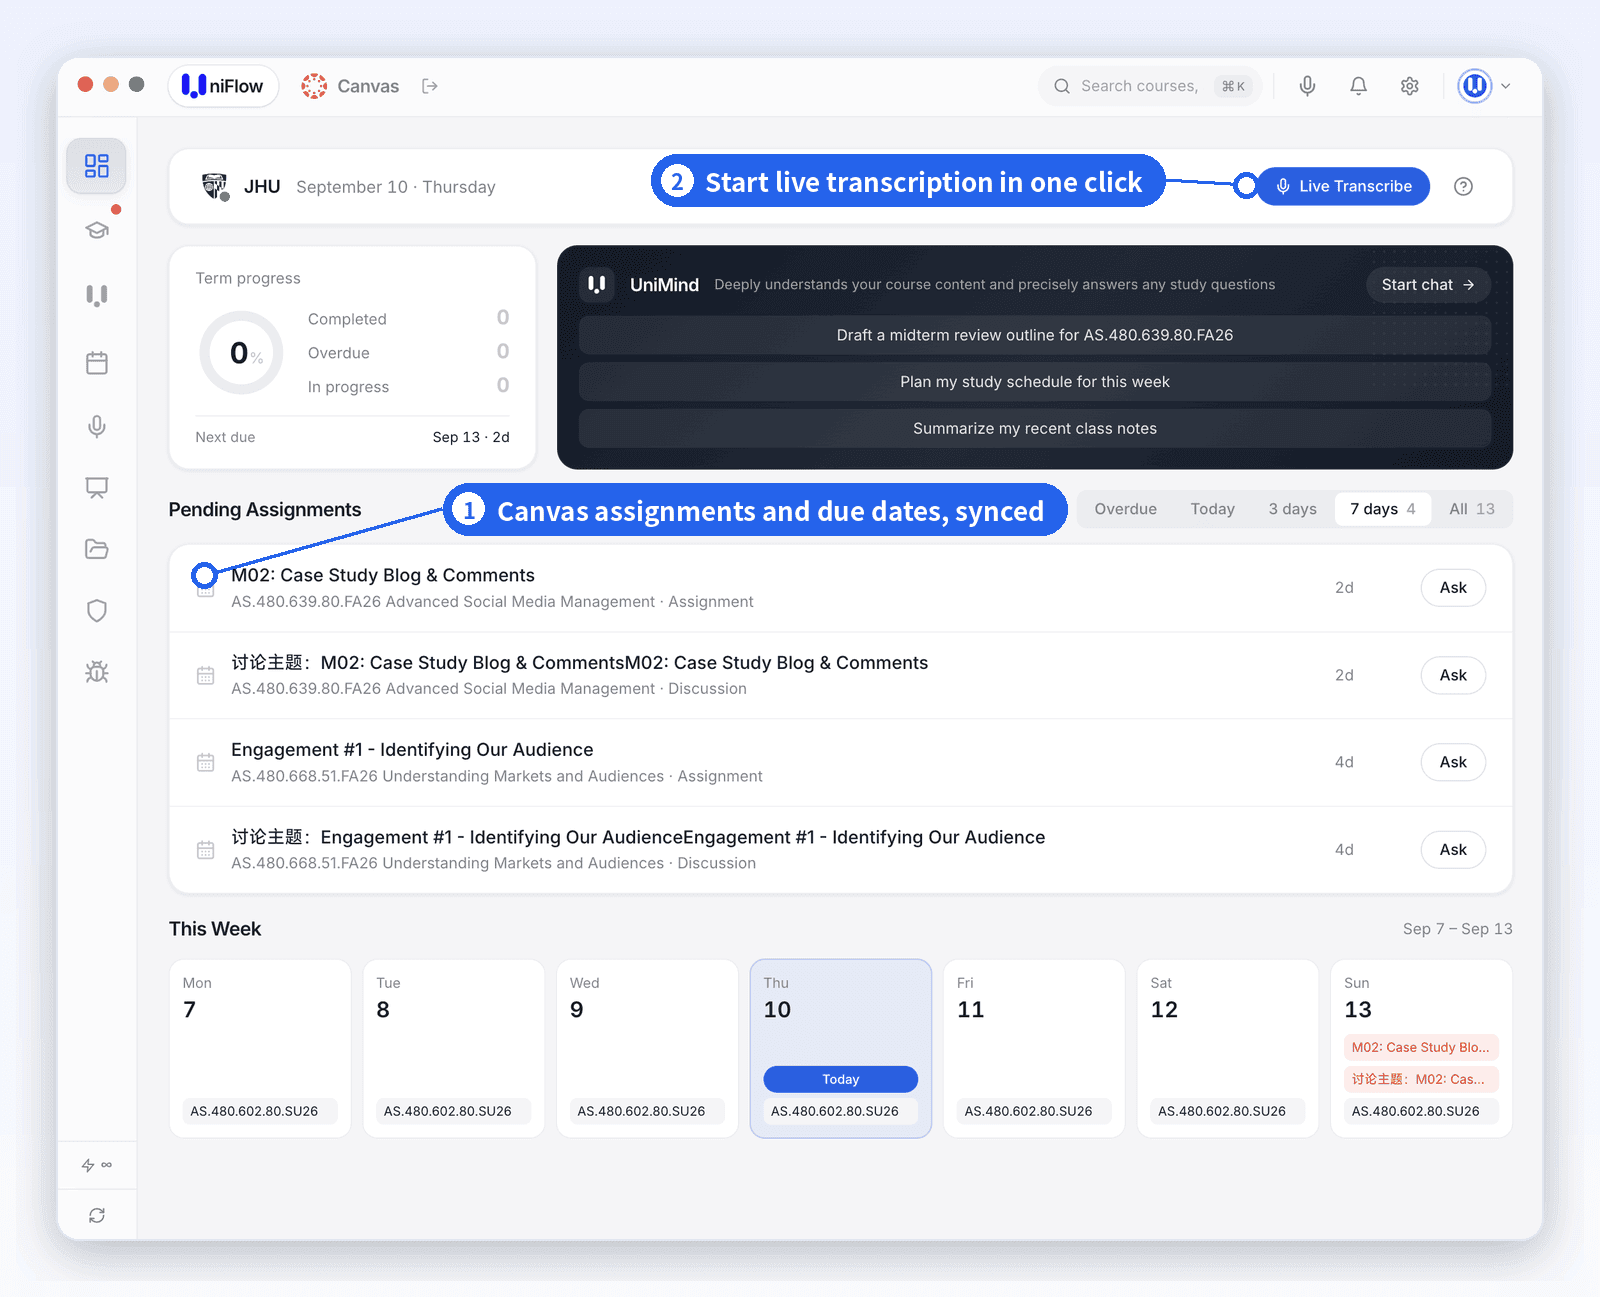This screenshot has height=1297, width=1600.
Task: Choose Plan my study schedule suggestion
Action: [x=1035, y=382]
